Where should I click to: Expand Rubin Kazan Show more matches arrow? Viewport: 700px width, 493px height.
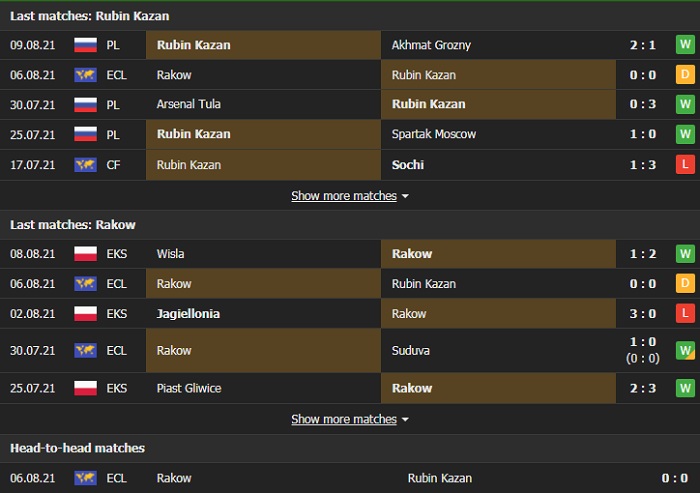coord(405,196)
